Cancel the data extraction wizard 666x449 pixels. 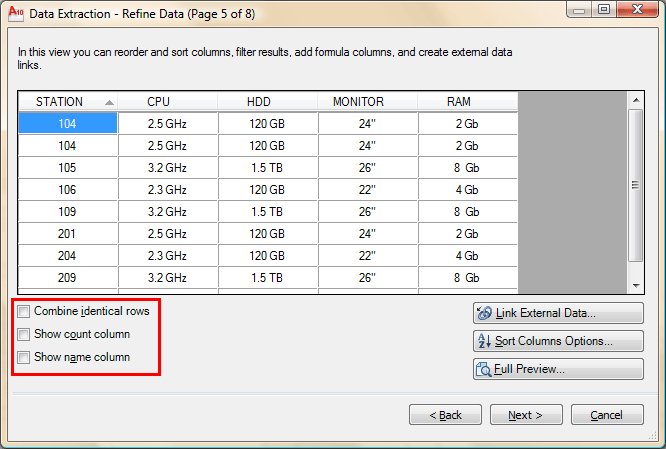tap(607, 415)
